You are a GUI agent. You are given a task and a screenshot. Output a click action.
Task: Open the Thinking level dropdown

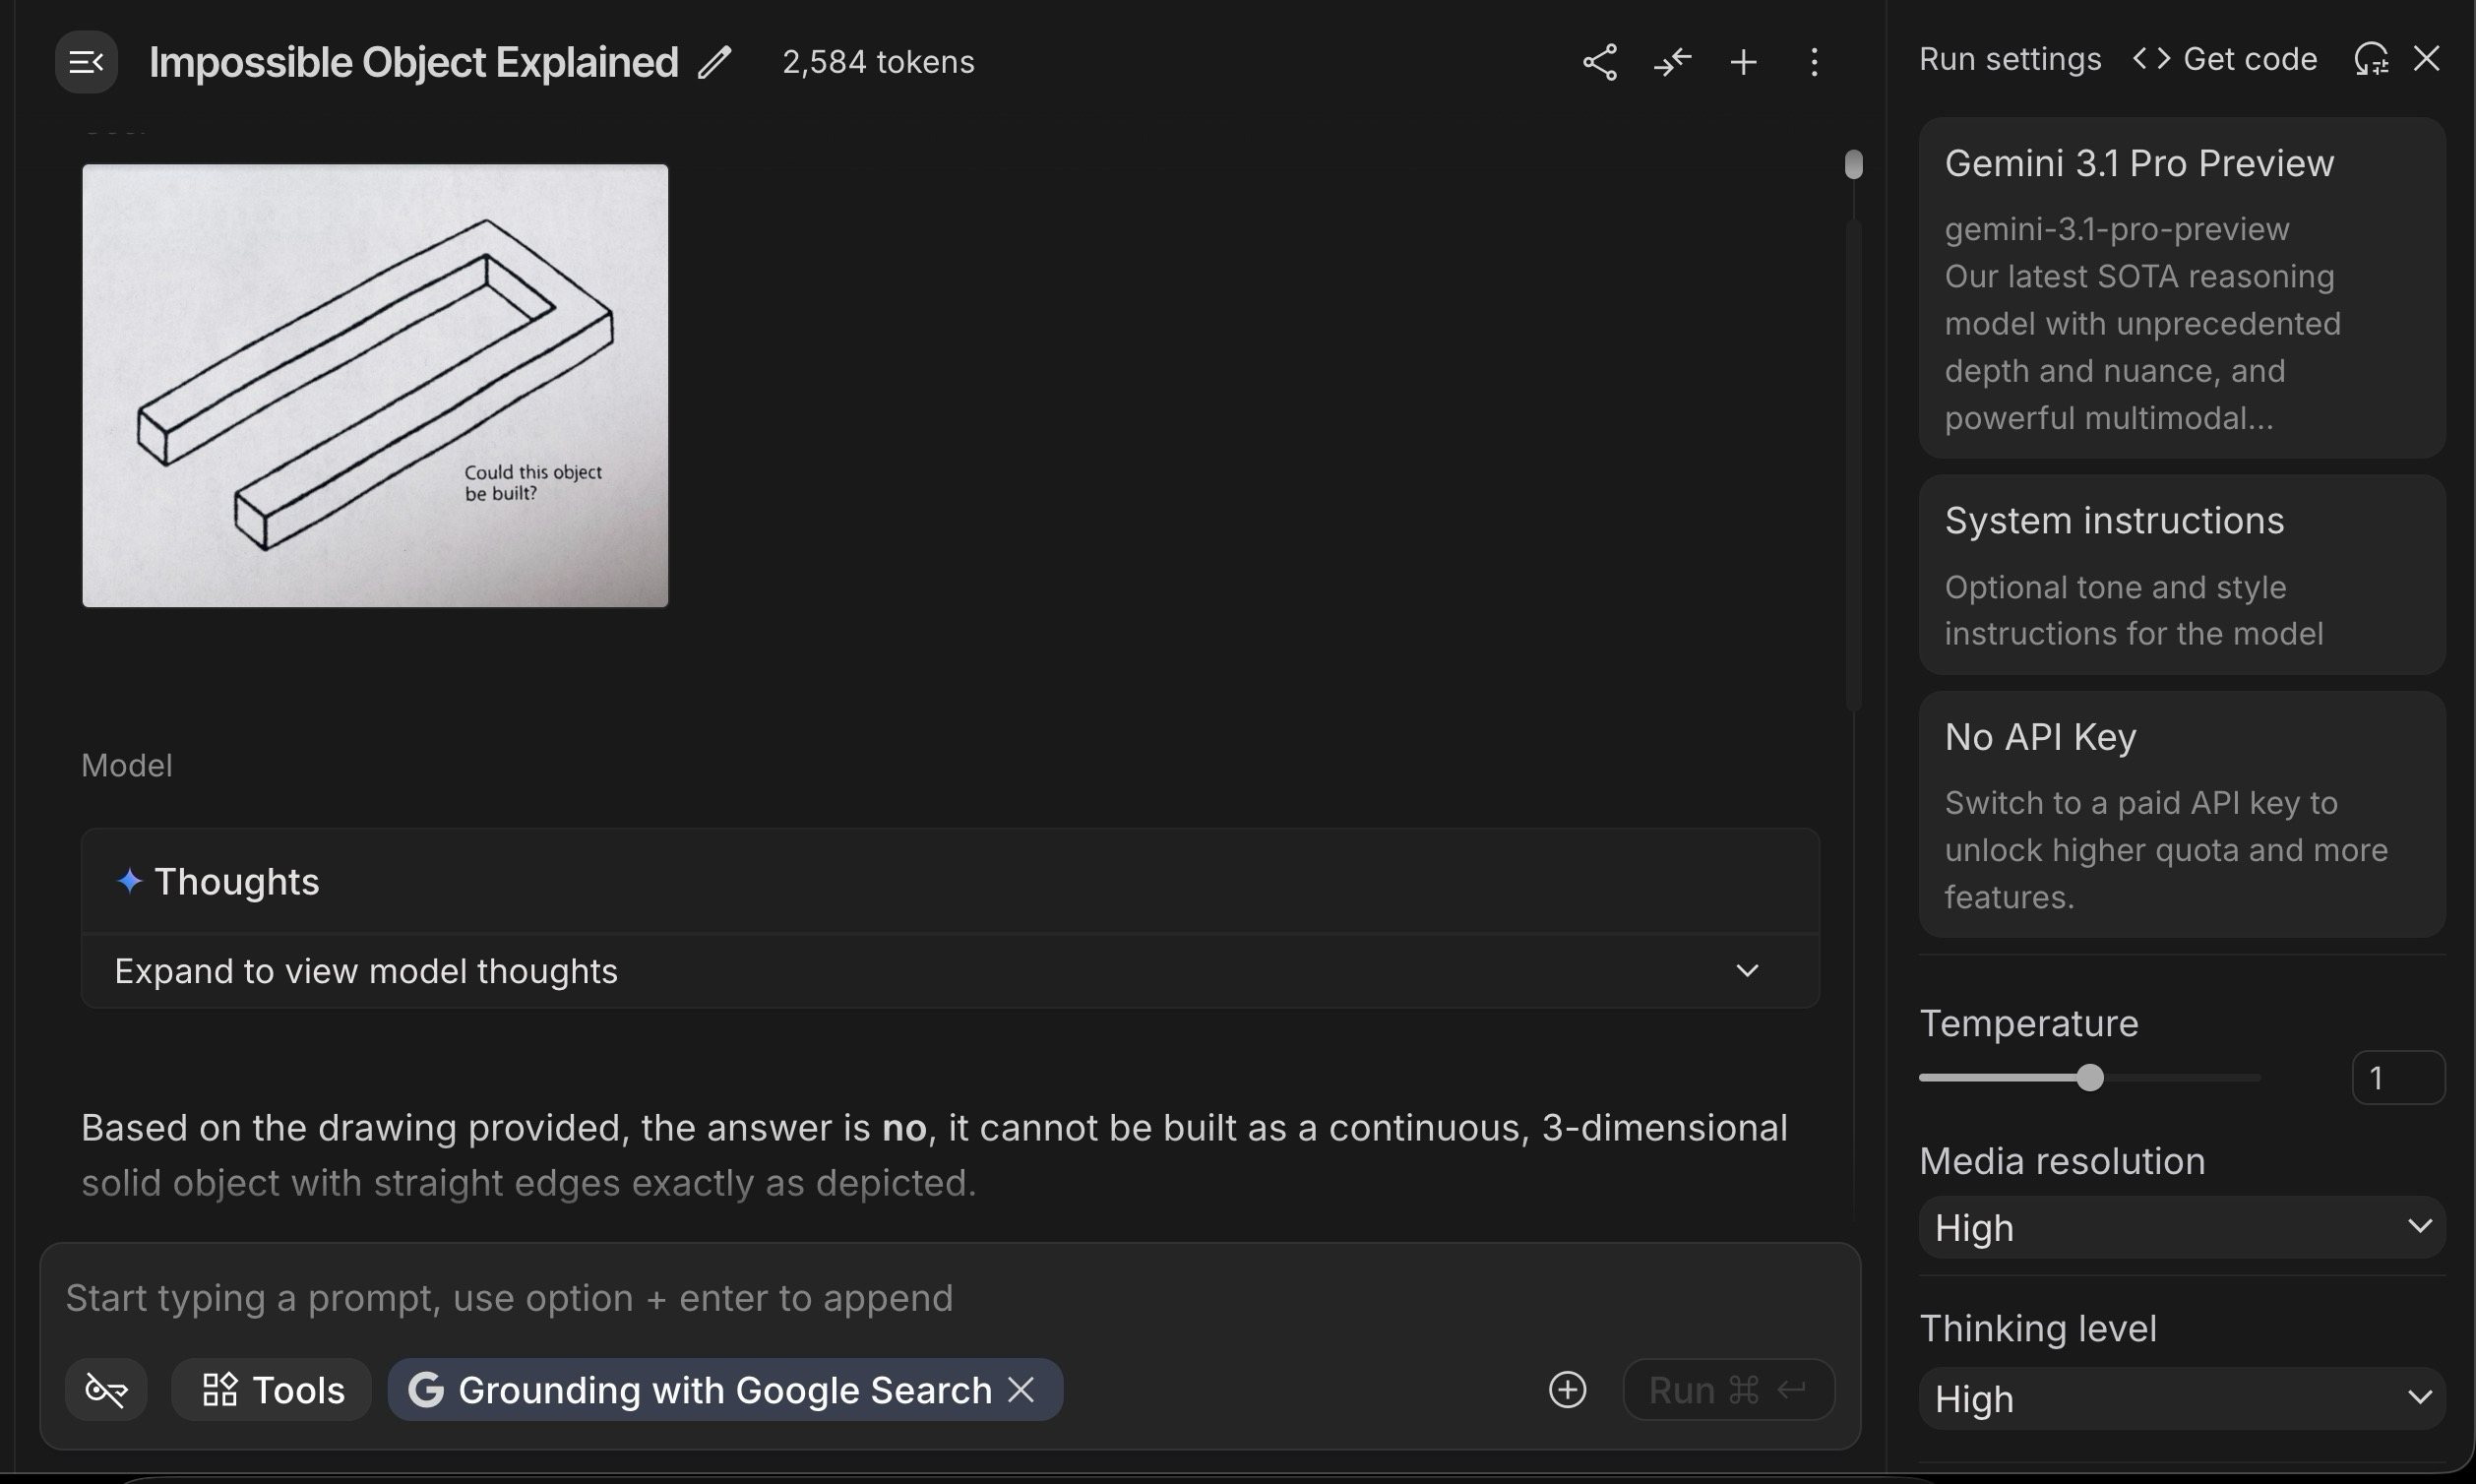tap(2181, 1398)
